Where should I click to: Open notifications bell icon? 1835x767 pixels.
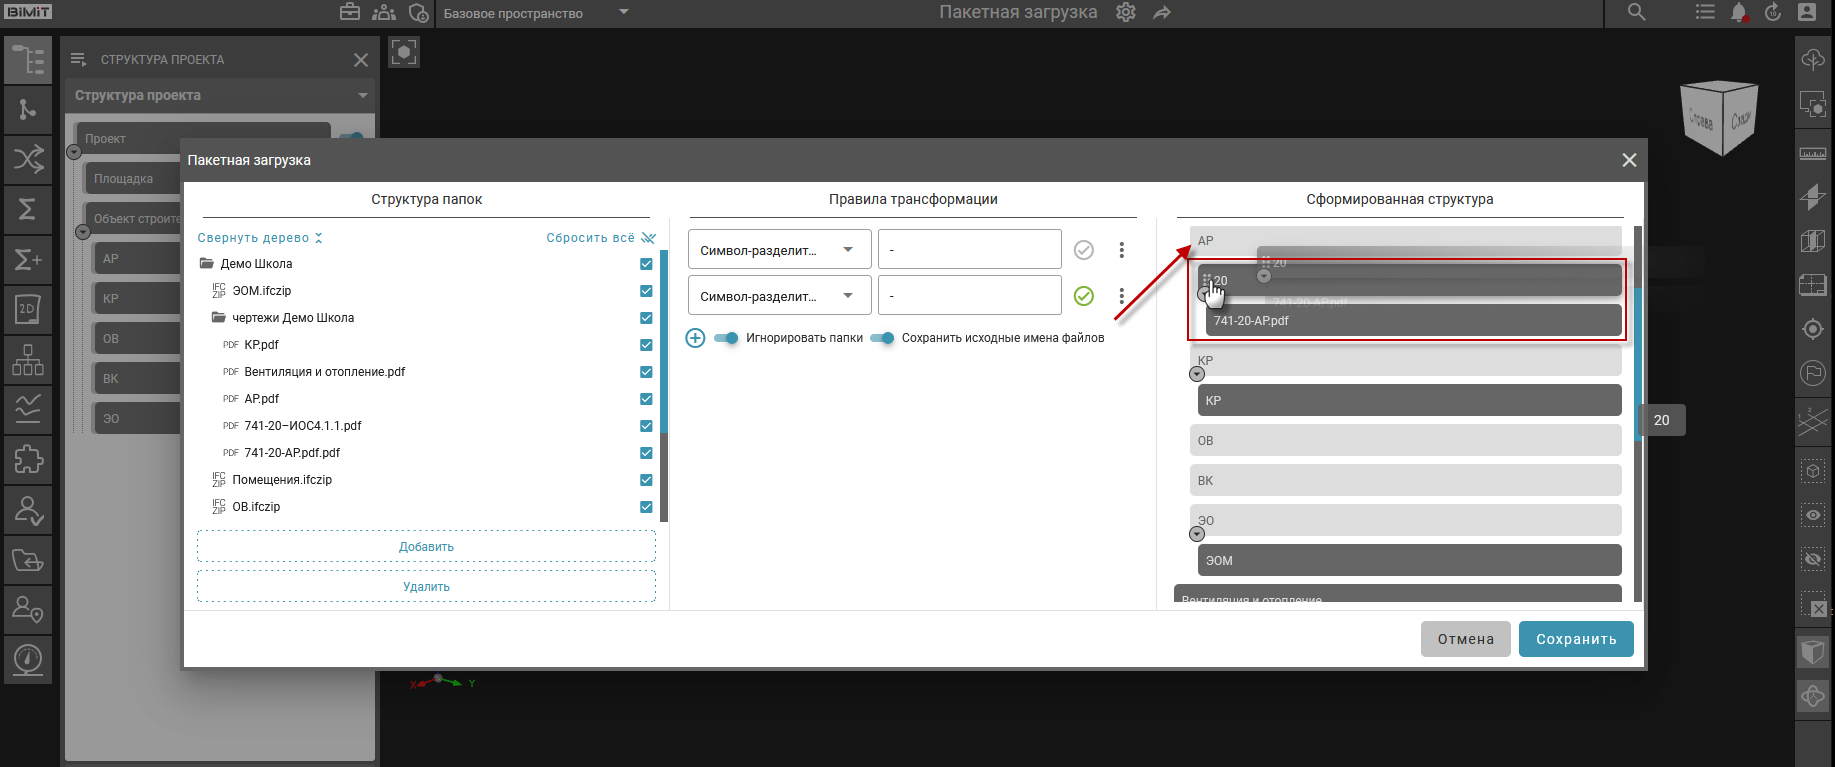[1738, 13]
